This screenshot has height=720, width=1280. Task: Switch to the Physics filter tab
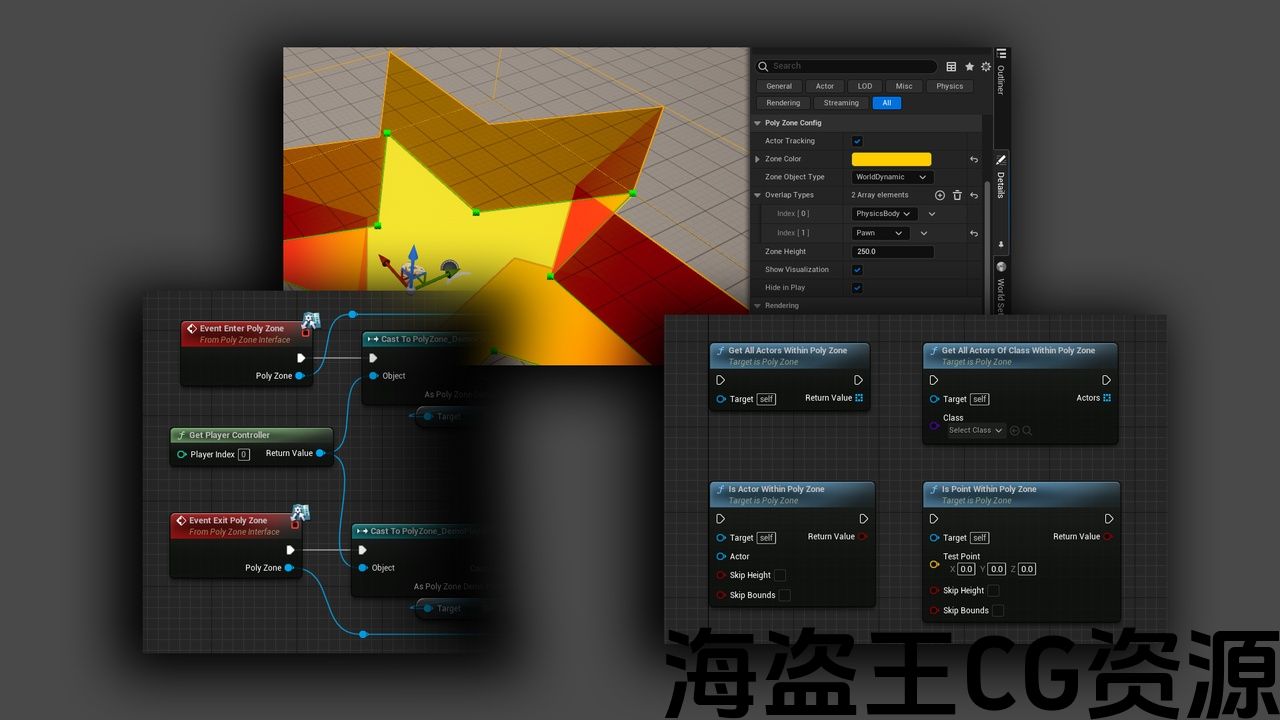[949, 86]
